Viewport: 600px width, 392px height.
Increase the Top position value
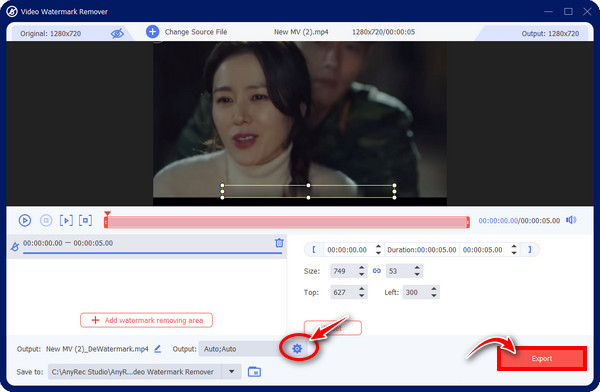362,289
